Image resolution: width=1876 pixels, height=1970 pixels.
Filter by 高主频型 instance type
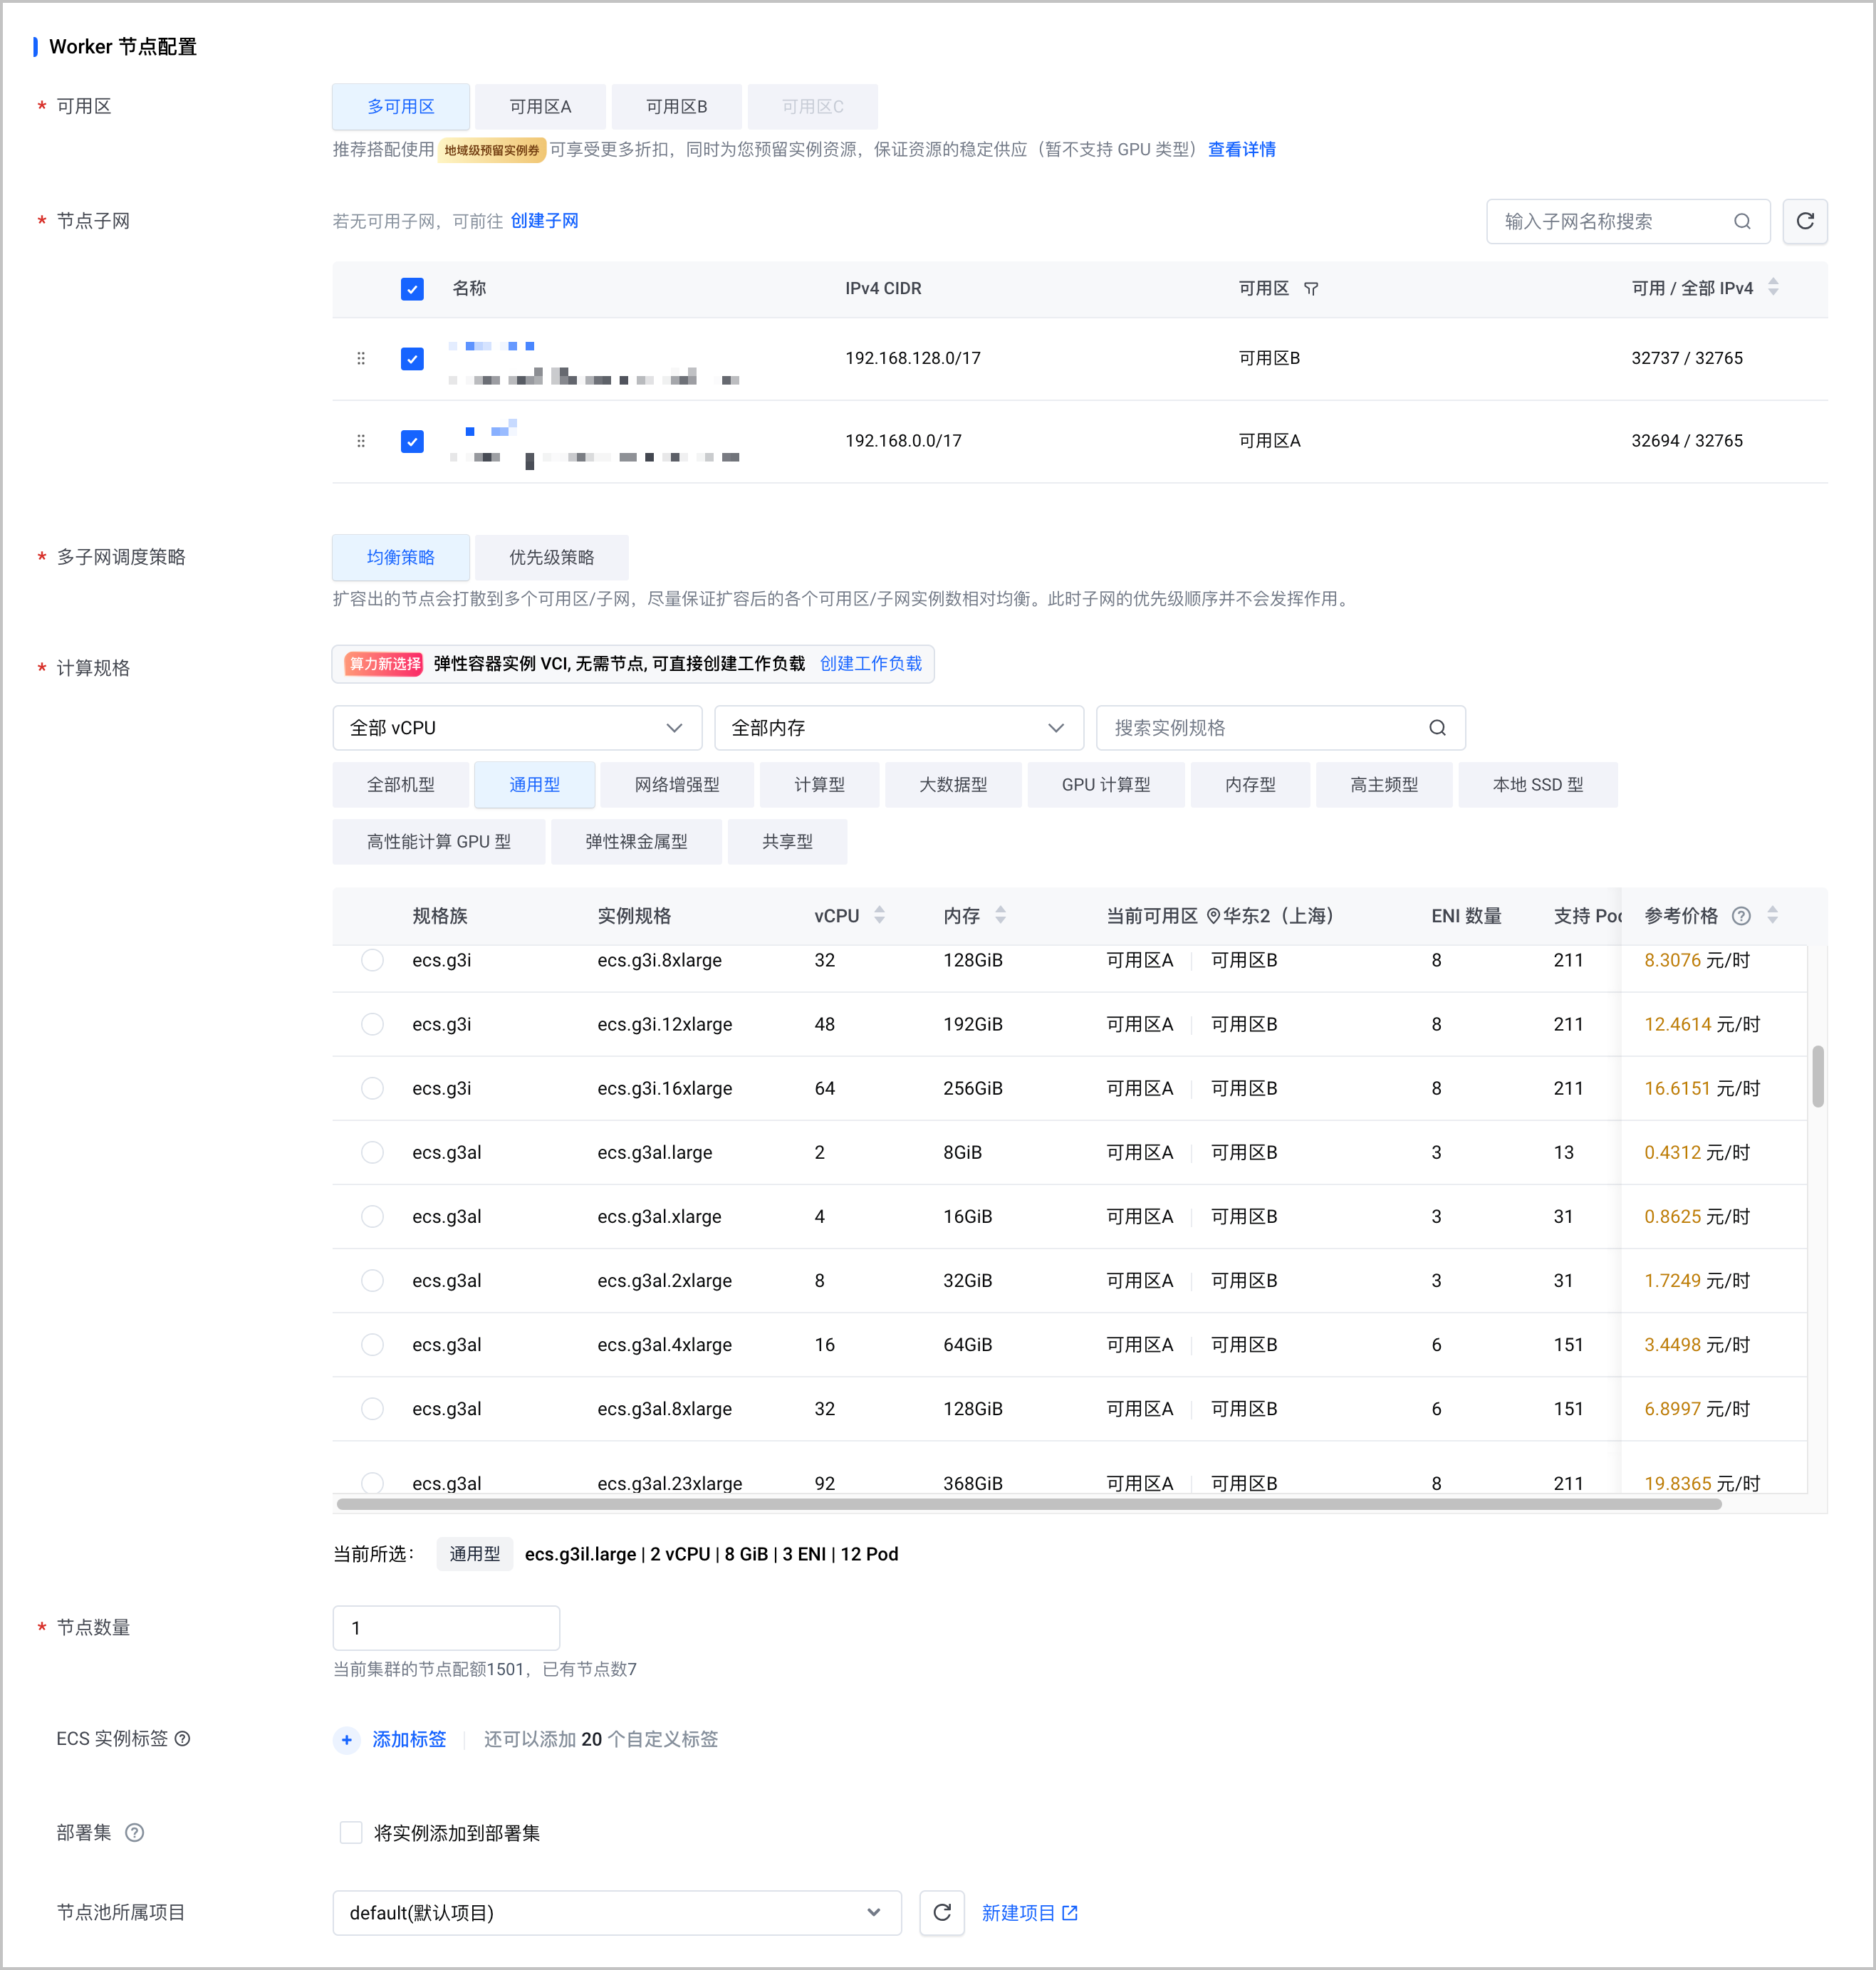tap(1384, 785)
